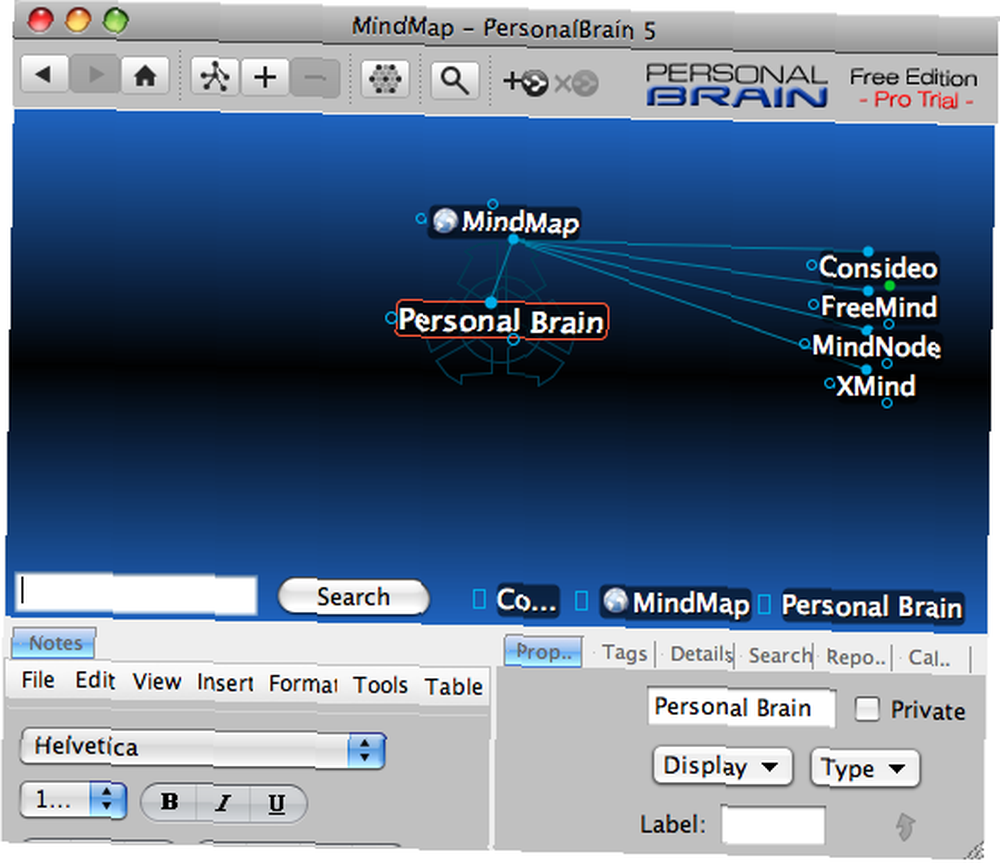Toggle italic formatting
This screenshot has height=863, width=1000.
223,802
